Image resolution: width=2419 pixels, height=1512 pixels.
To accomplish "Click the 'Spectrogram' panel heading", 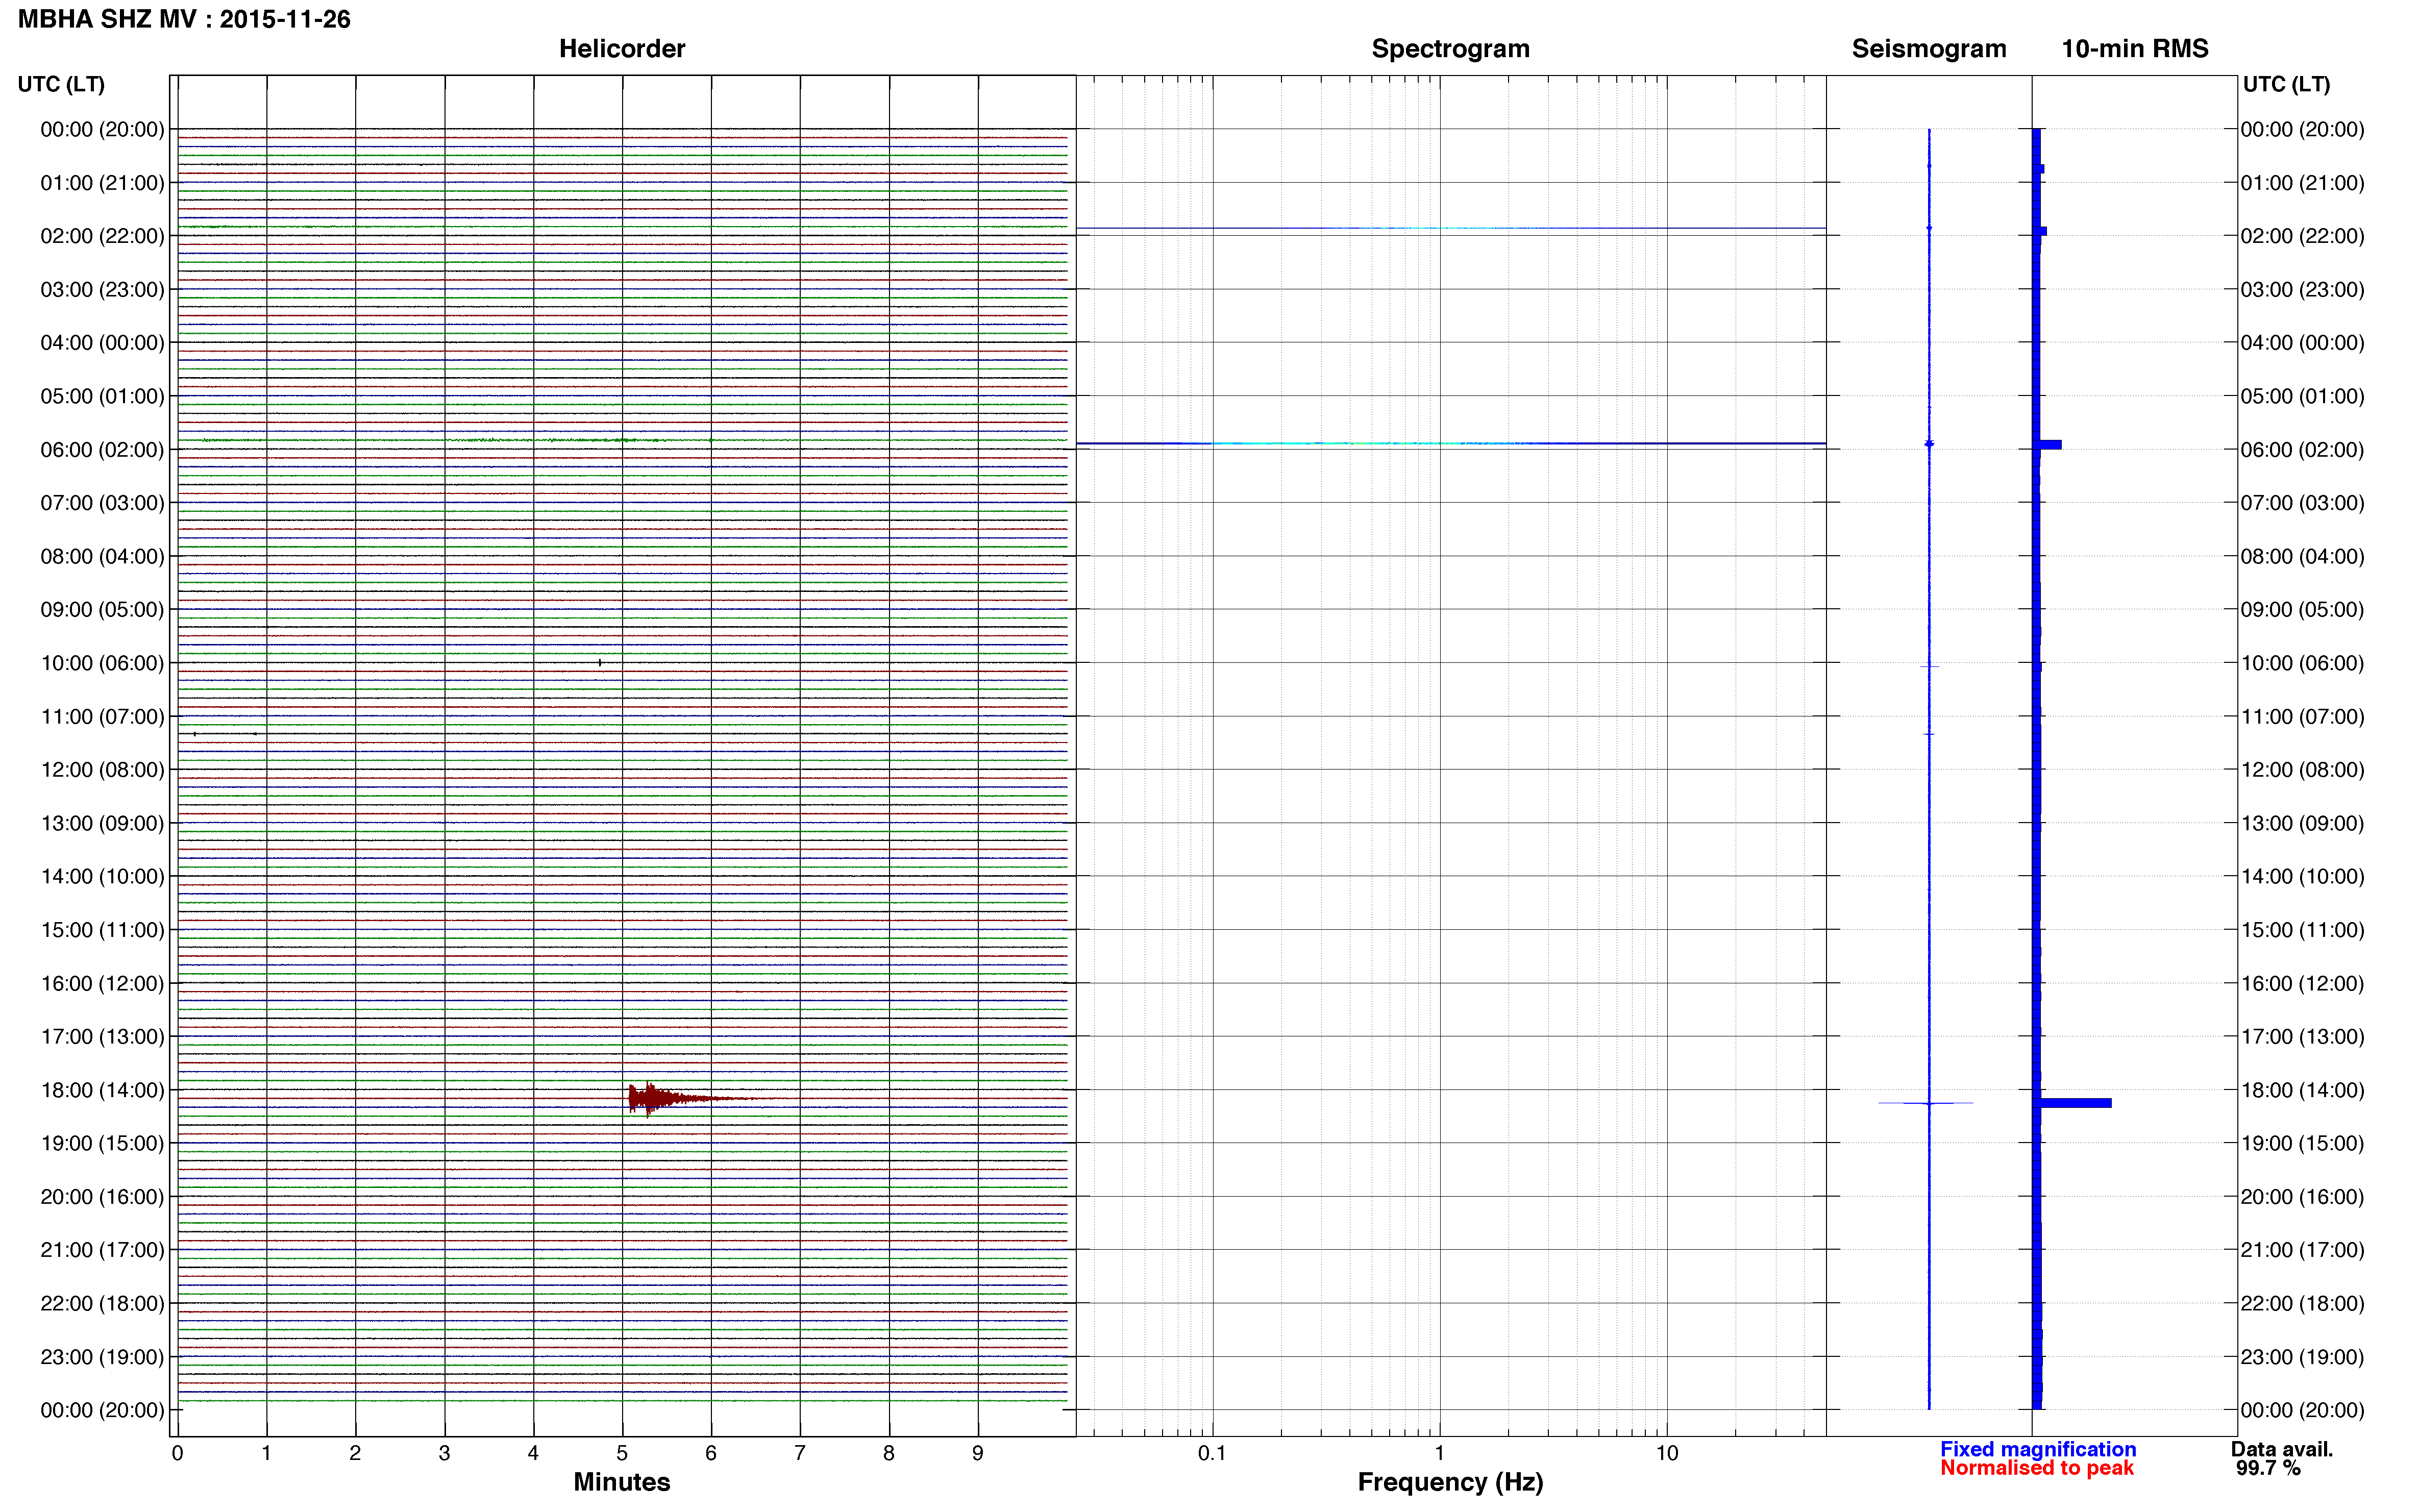I will tap(1450, 49).
